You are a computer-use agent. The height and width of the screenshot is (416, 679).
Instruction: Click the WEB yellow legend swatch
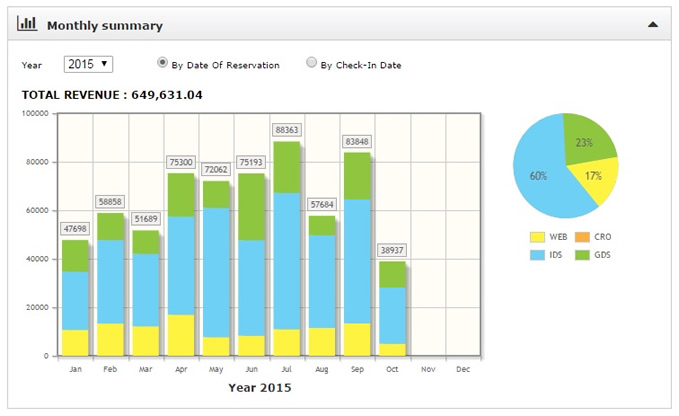pyautogui.click(x=537, y=237)
